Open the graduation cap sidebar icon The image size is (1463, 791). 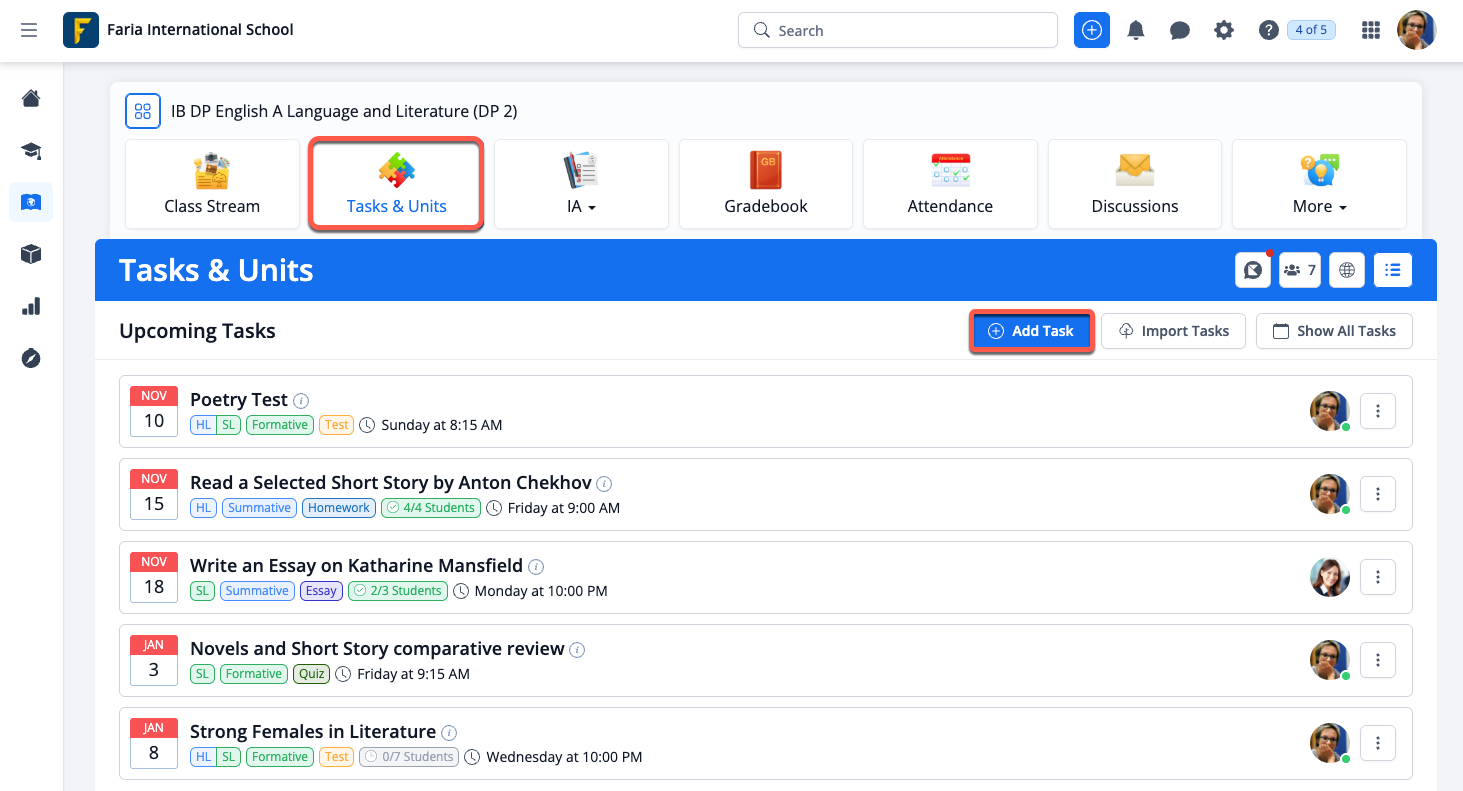[x=31, y=151]
